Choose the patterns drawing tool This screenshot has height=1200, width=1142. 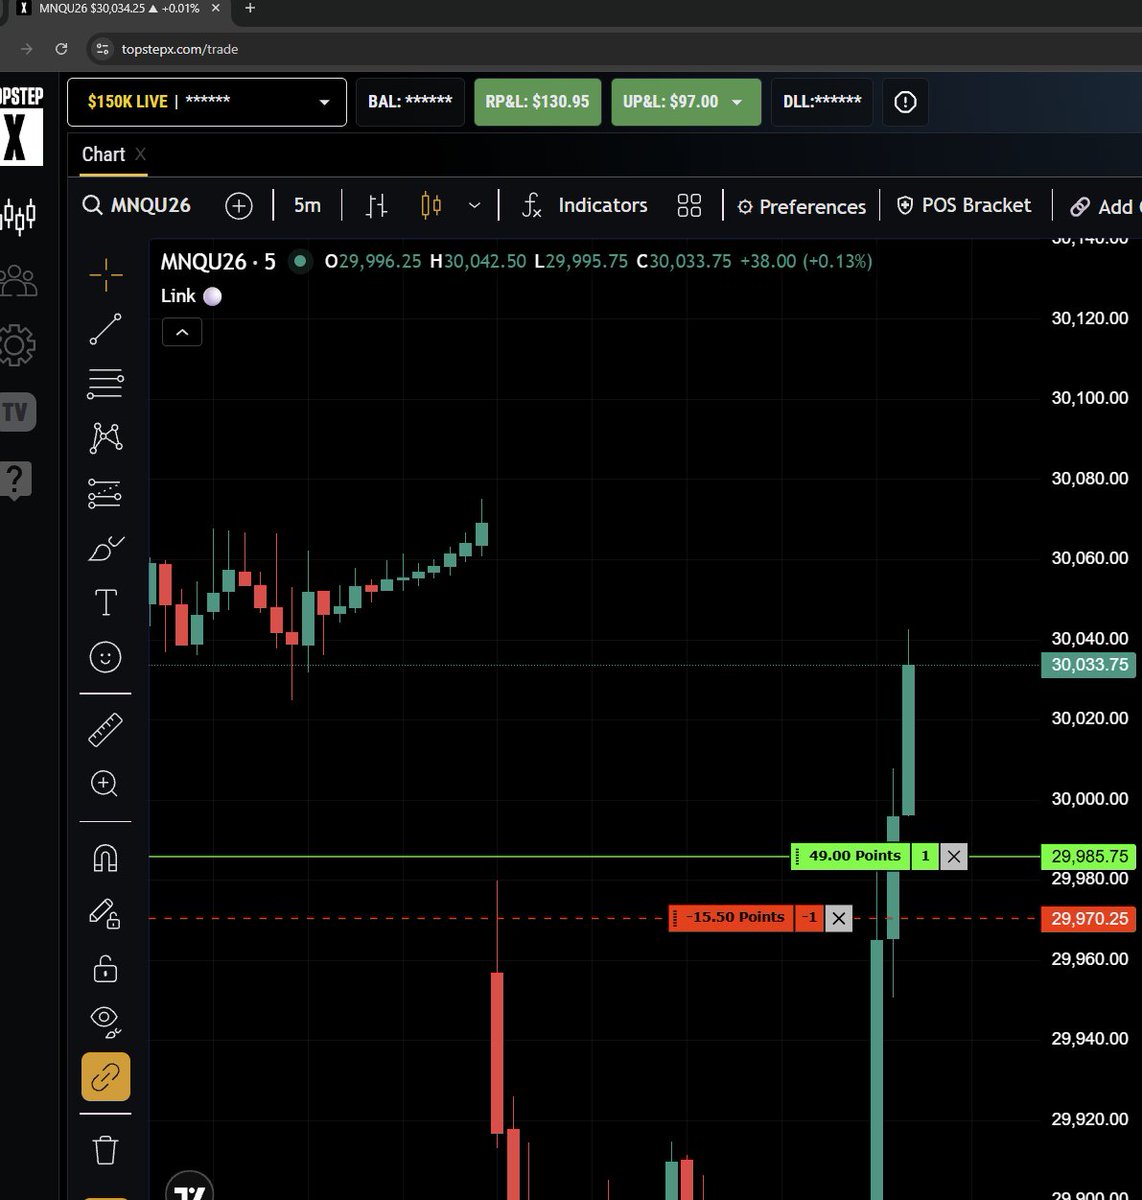click(106, 437)
